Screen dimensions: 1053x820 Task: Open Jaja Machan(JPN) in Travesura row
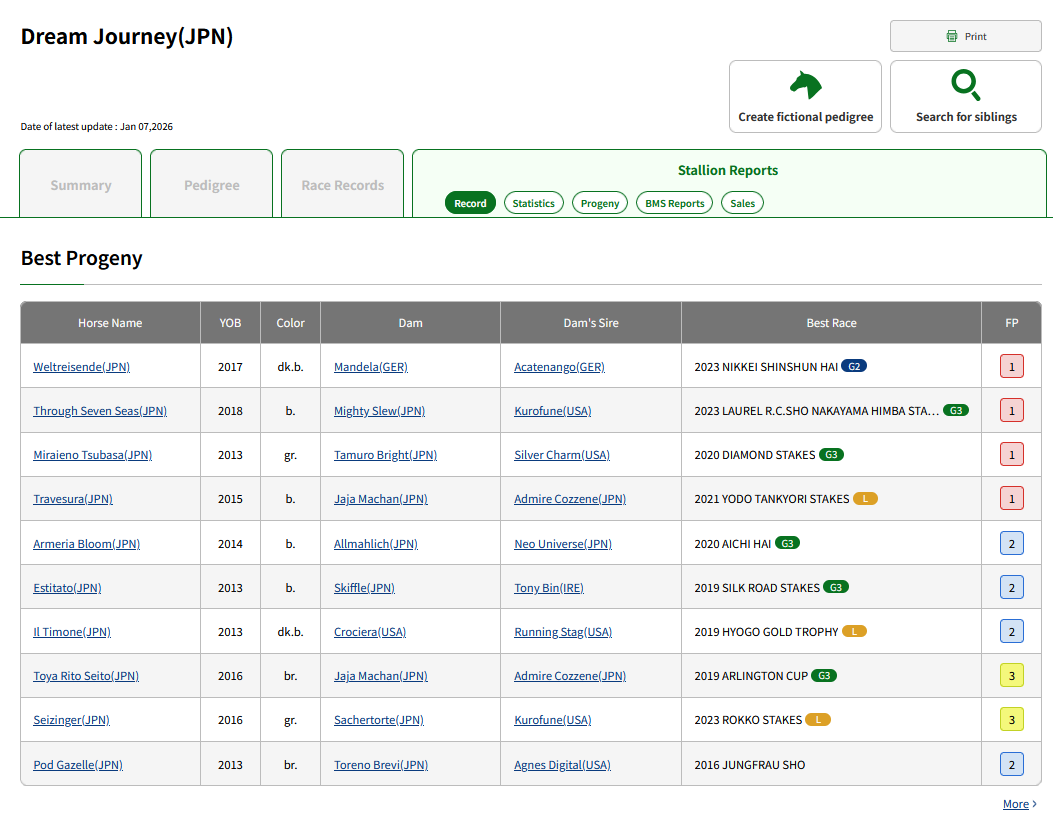381,498
